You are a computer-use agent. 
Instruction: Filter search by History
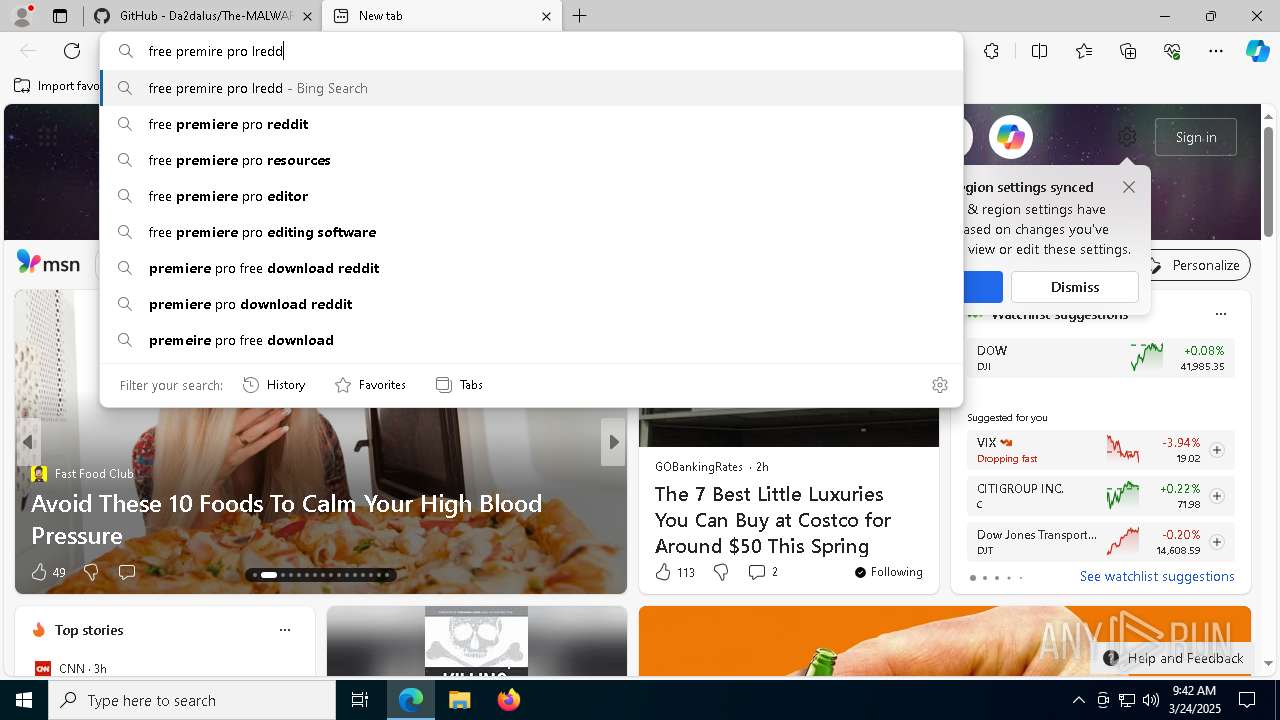274,385
